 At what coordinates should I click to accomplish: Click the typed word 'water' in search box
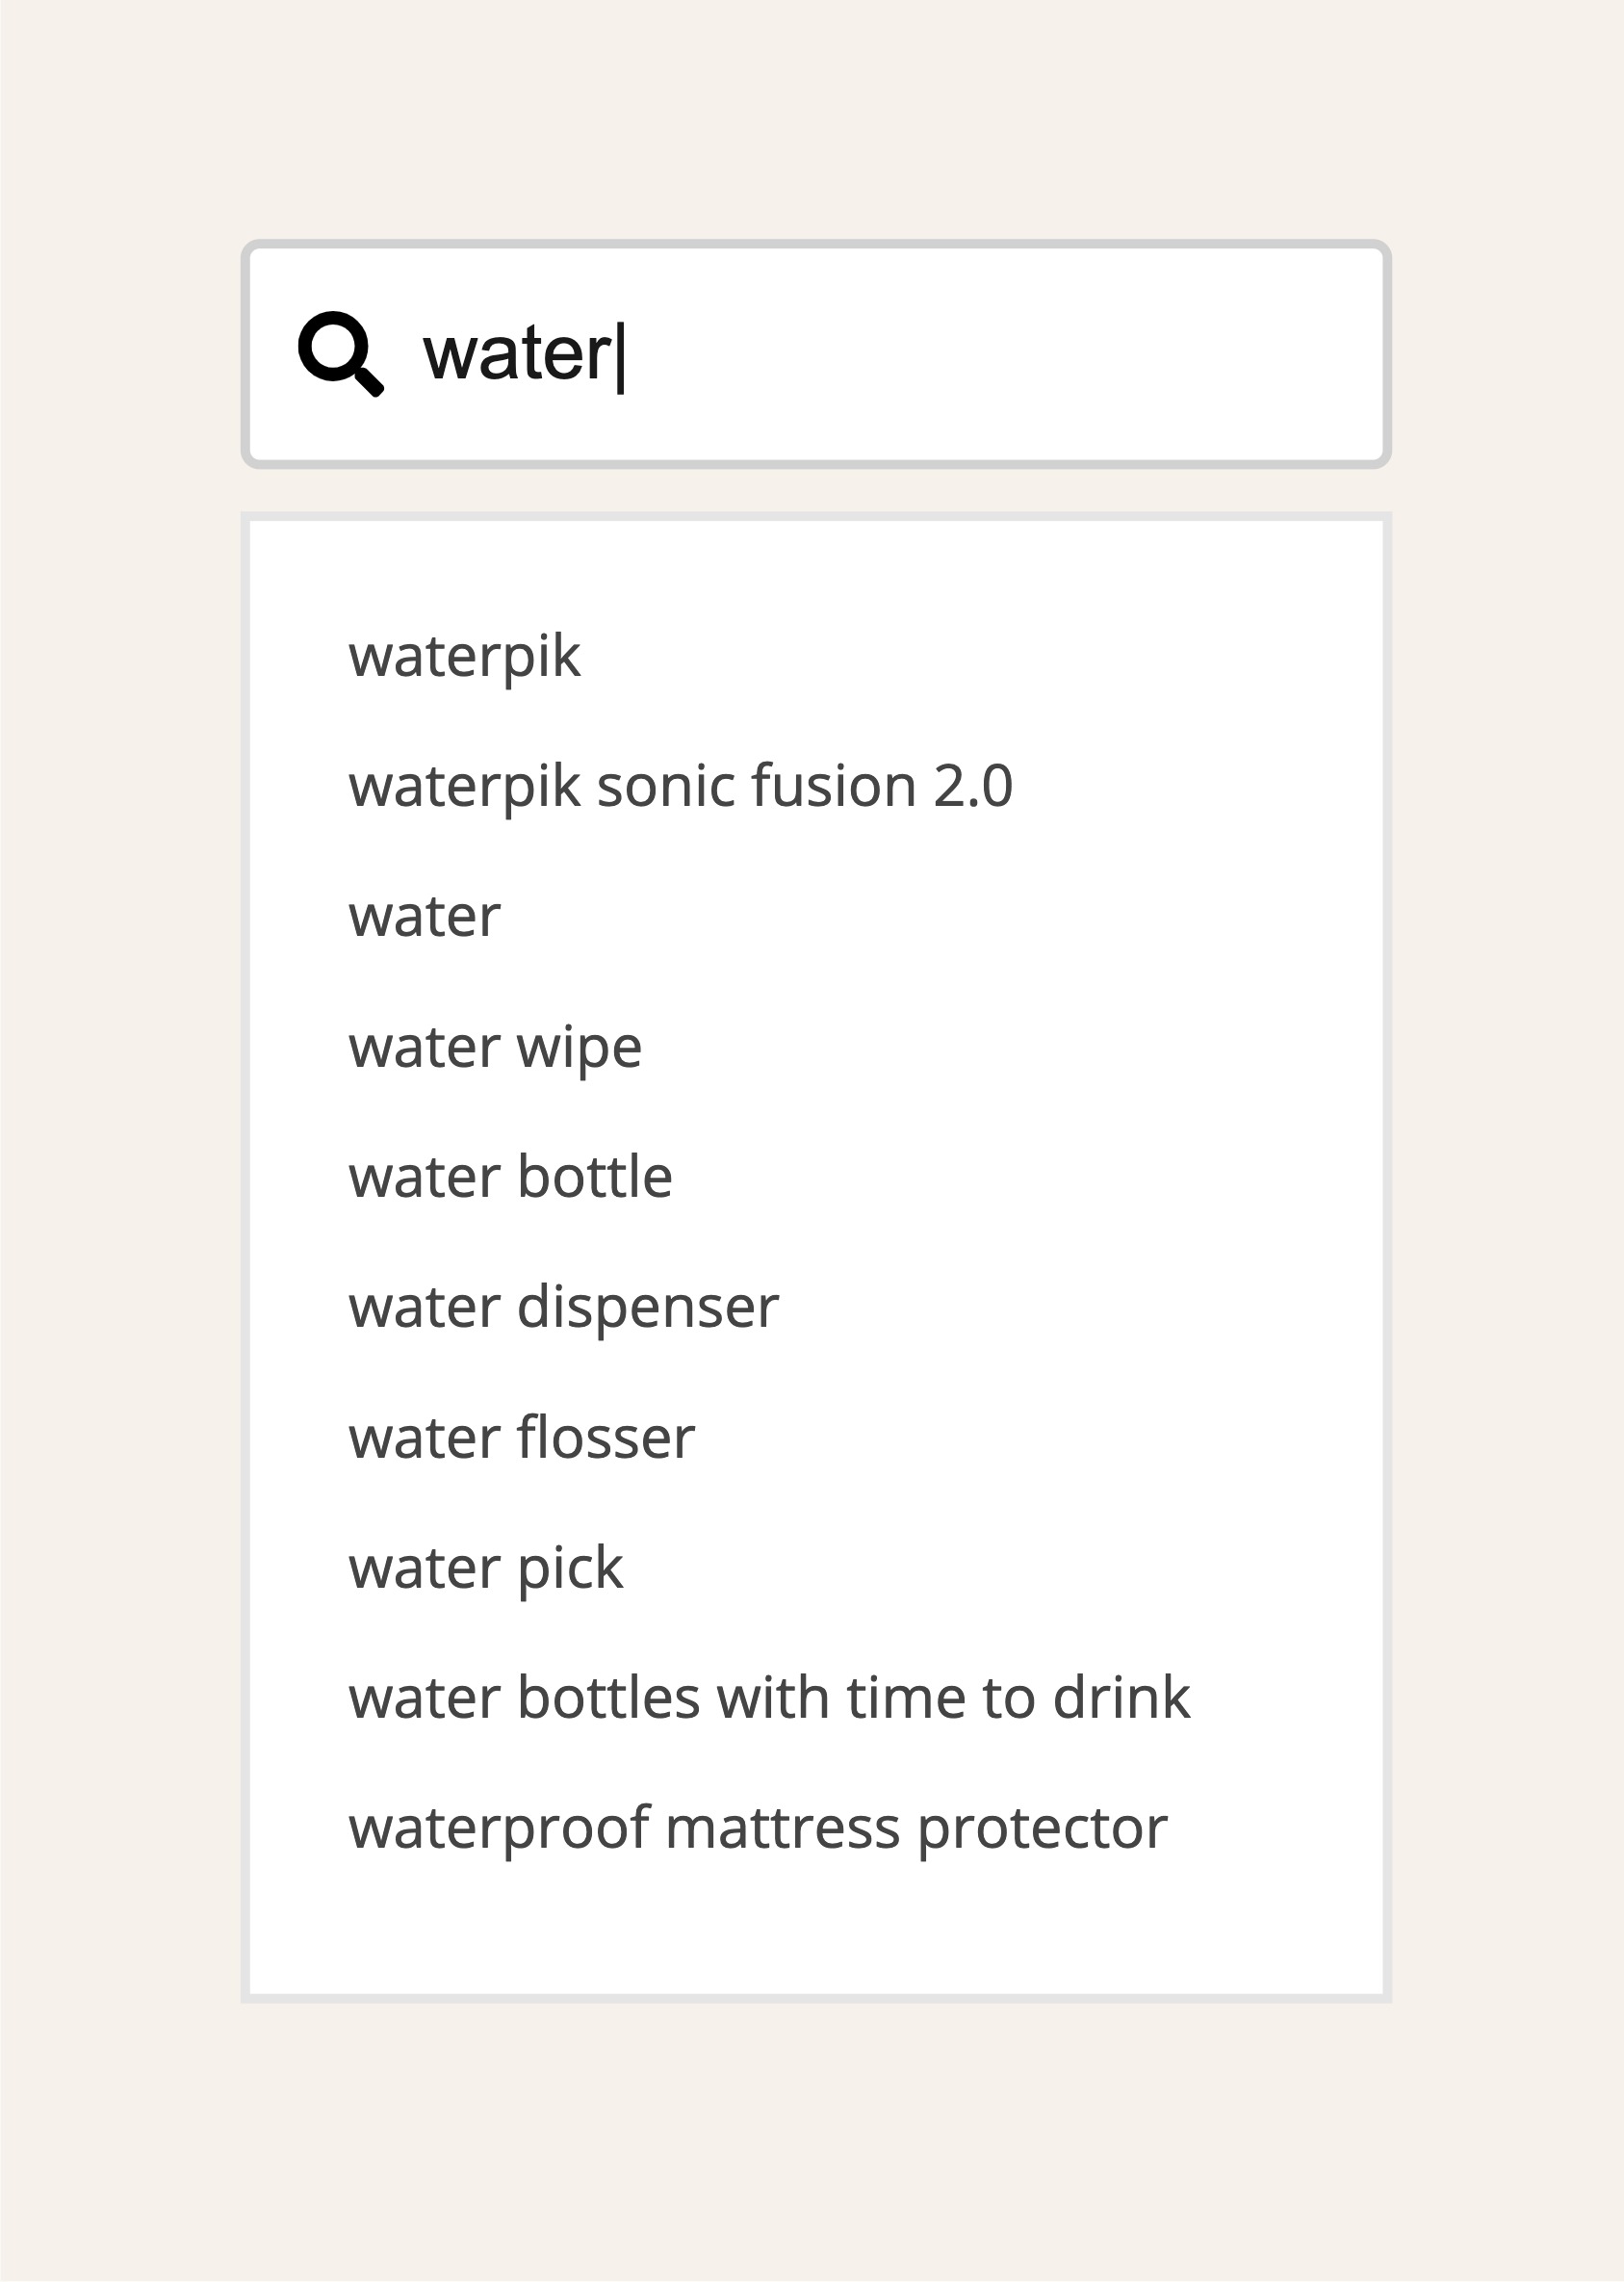pos(517,354)
